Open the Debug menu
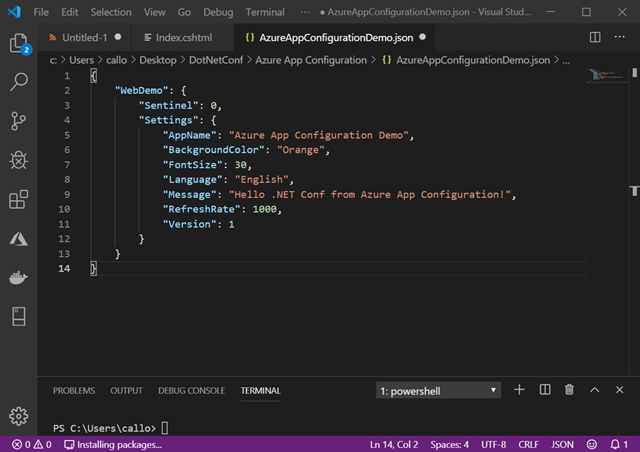The width and height of the screenshot is (640, 452). 218,12
